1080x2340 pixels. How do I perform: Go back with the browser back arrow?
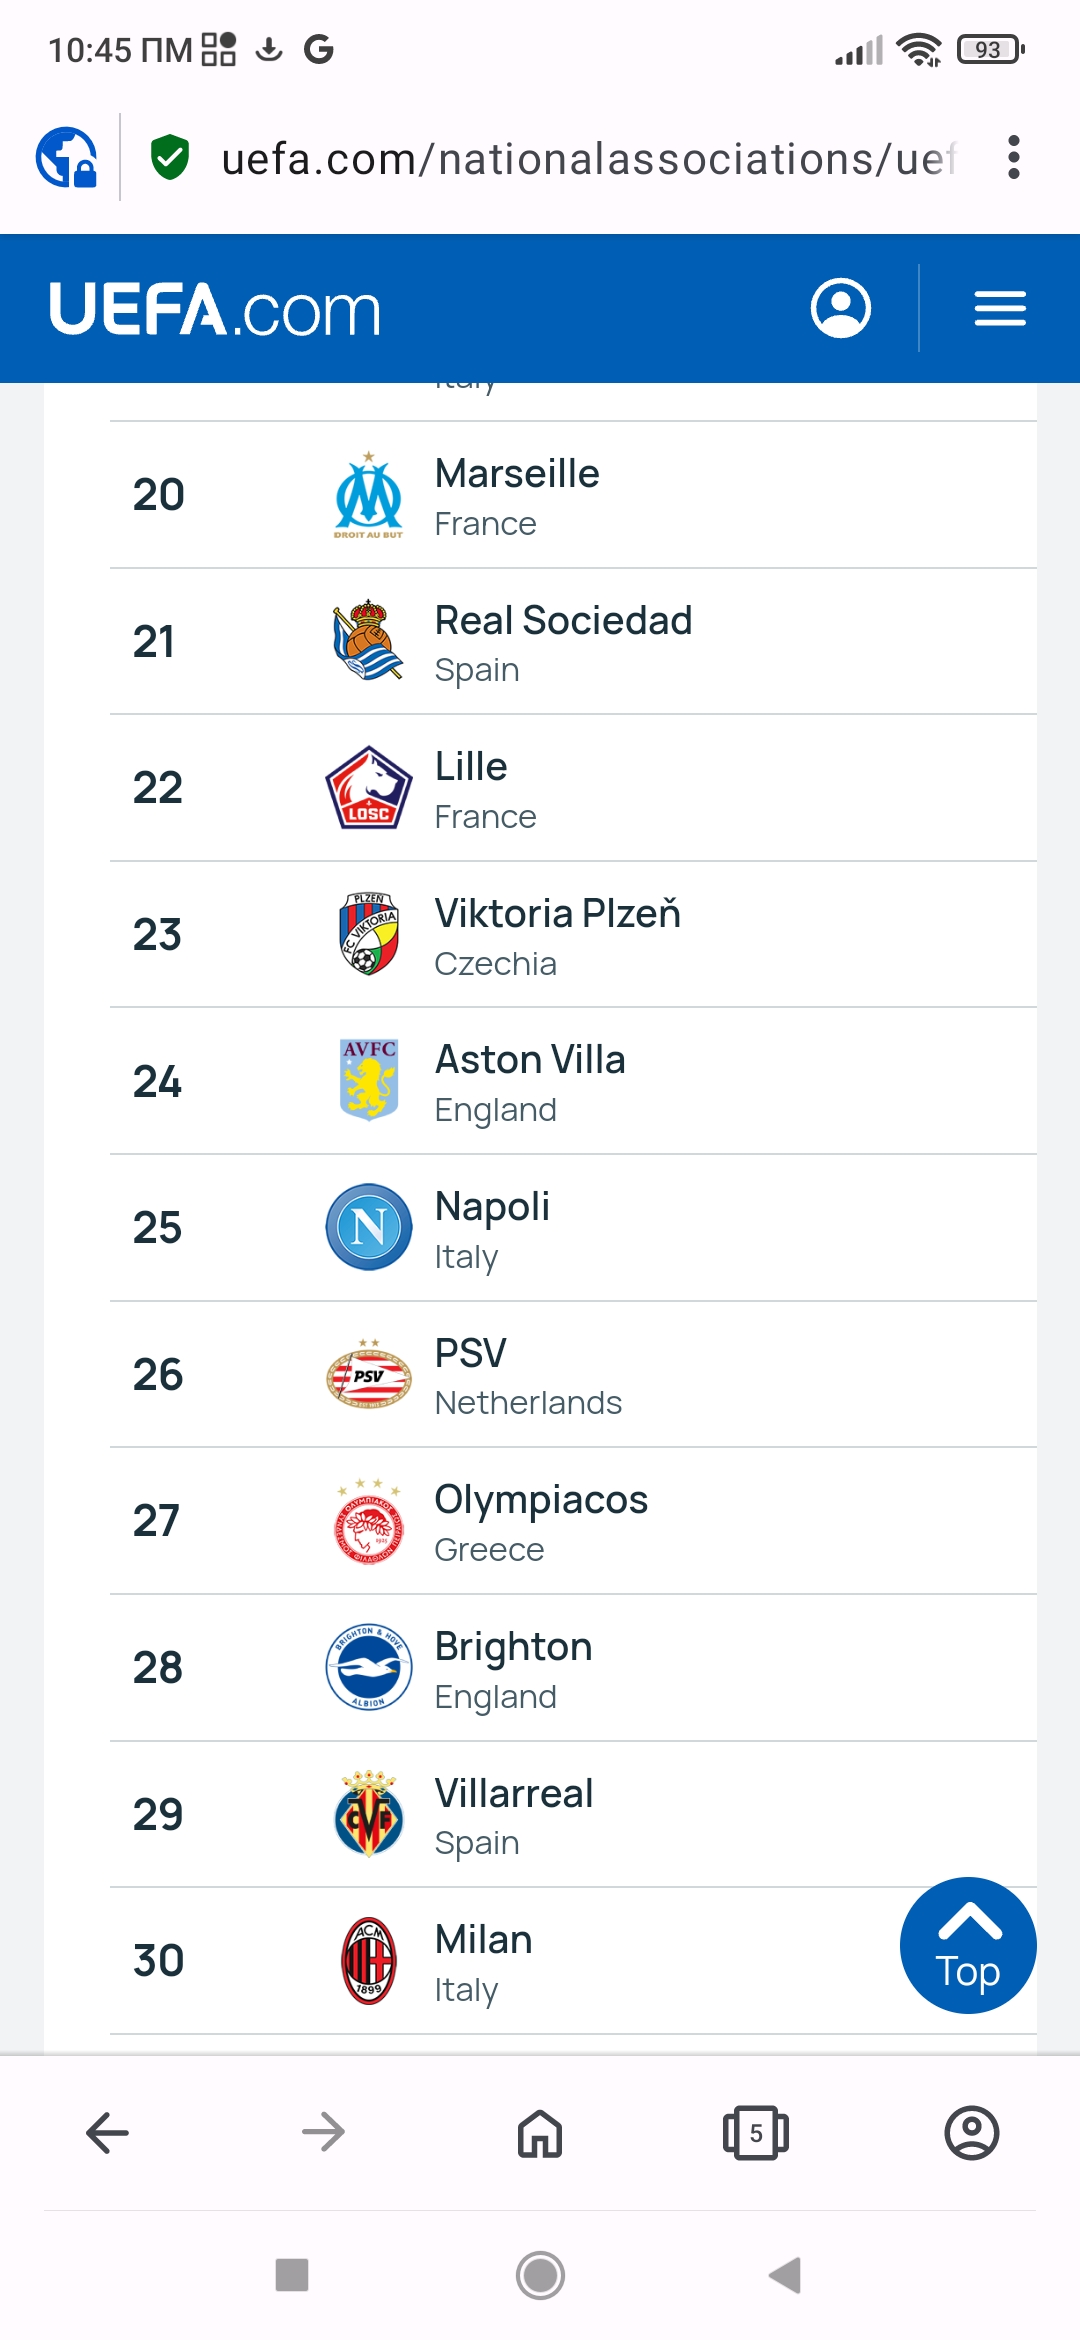pos(107,2133)
